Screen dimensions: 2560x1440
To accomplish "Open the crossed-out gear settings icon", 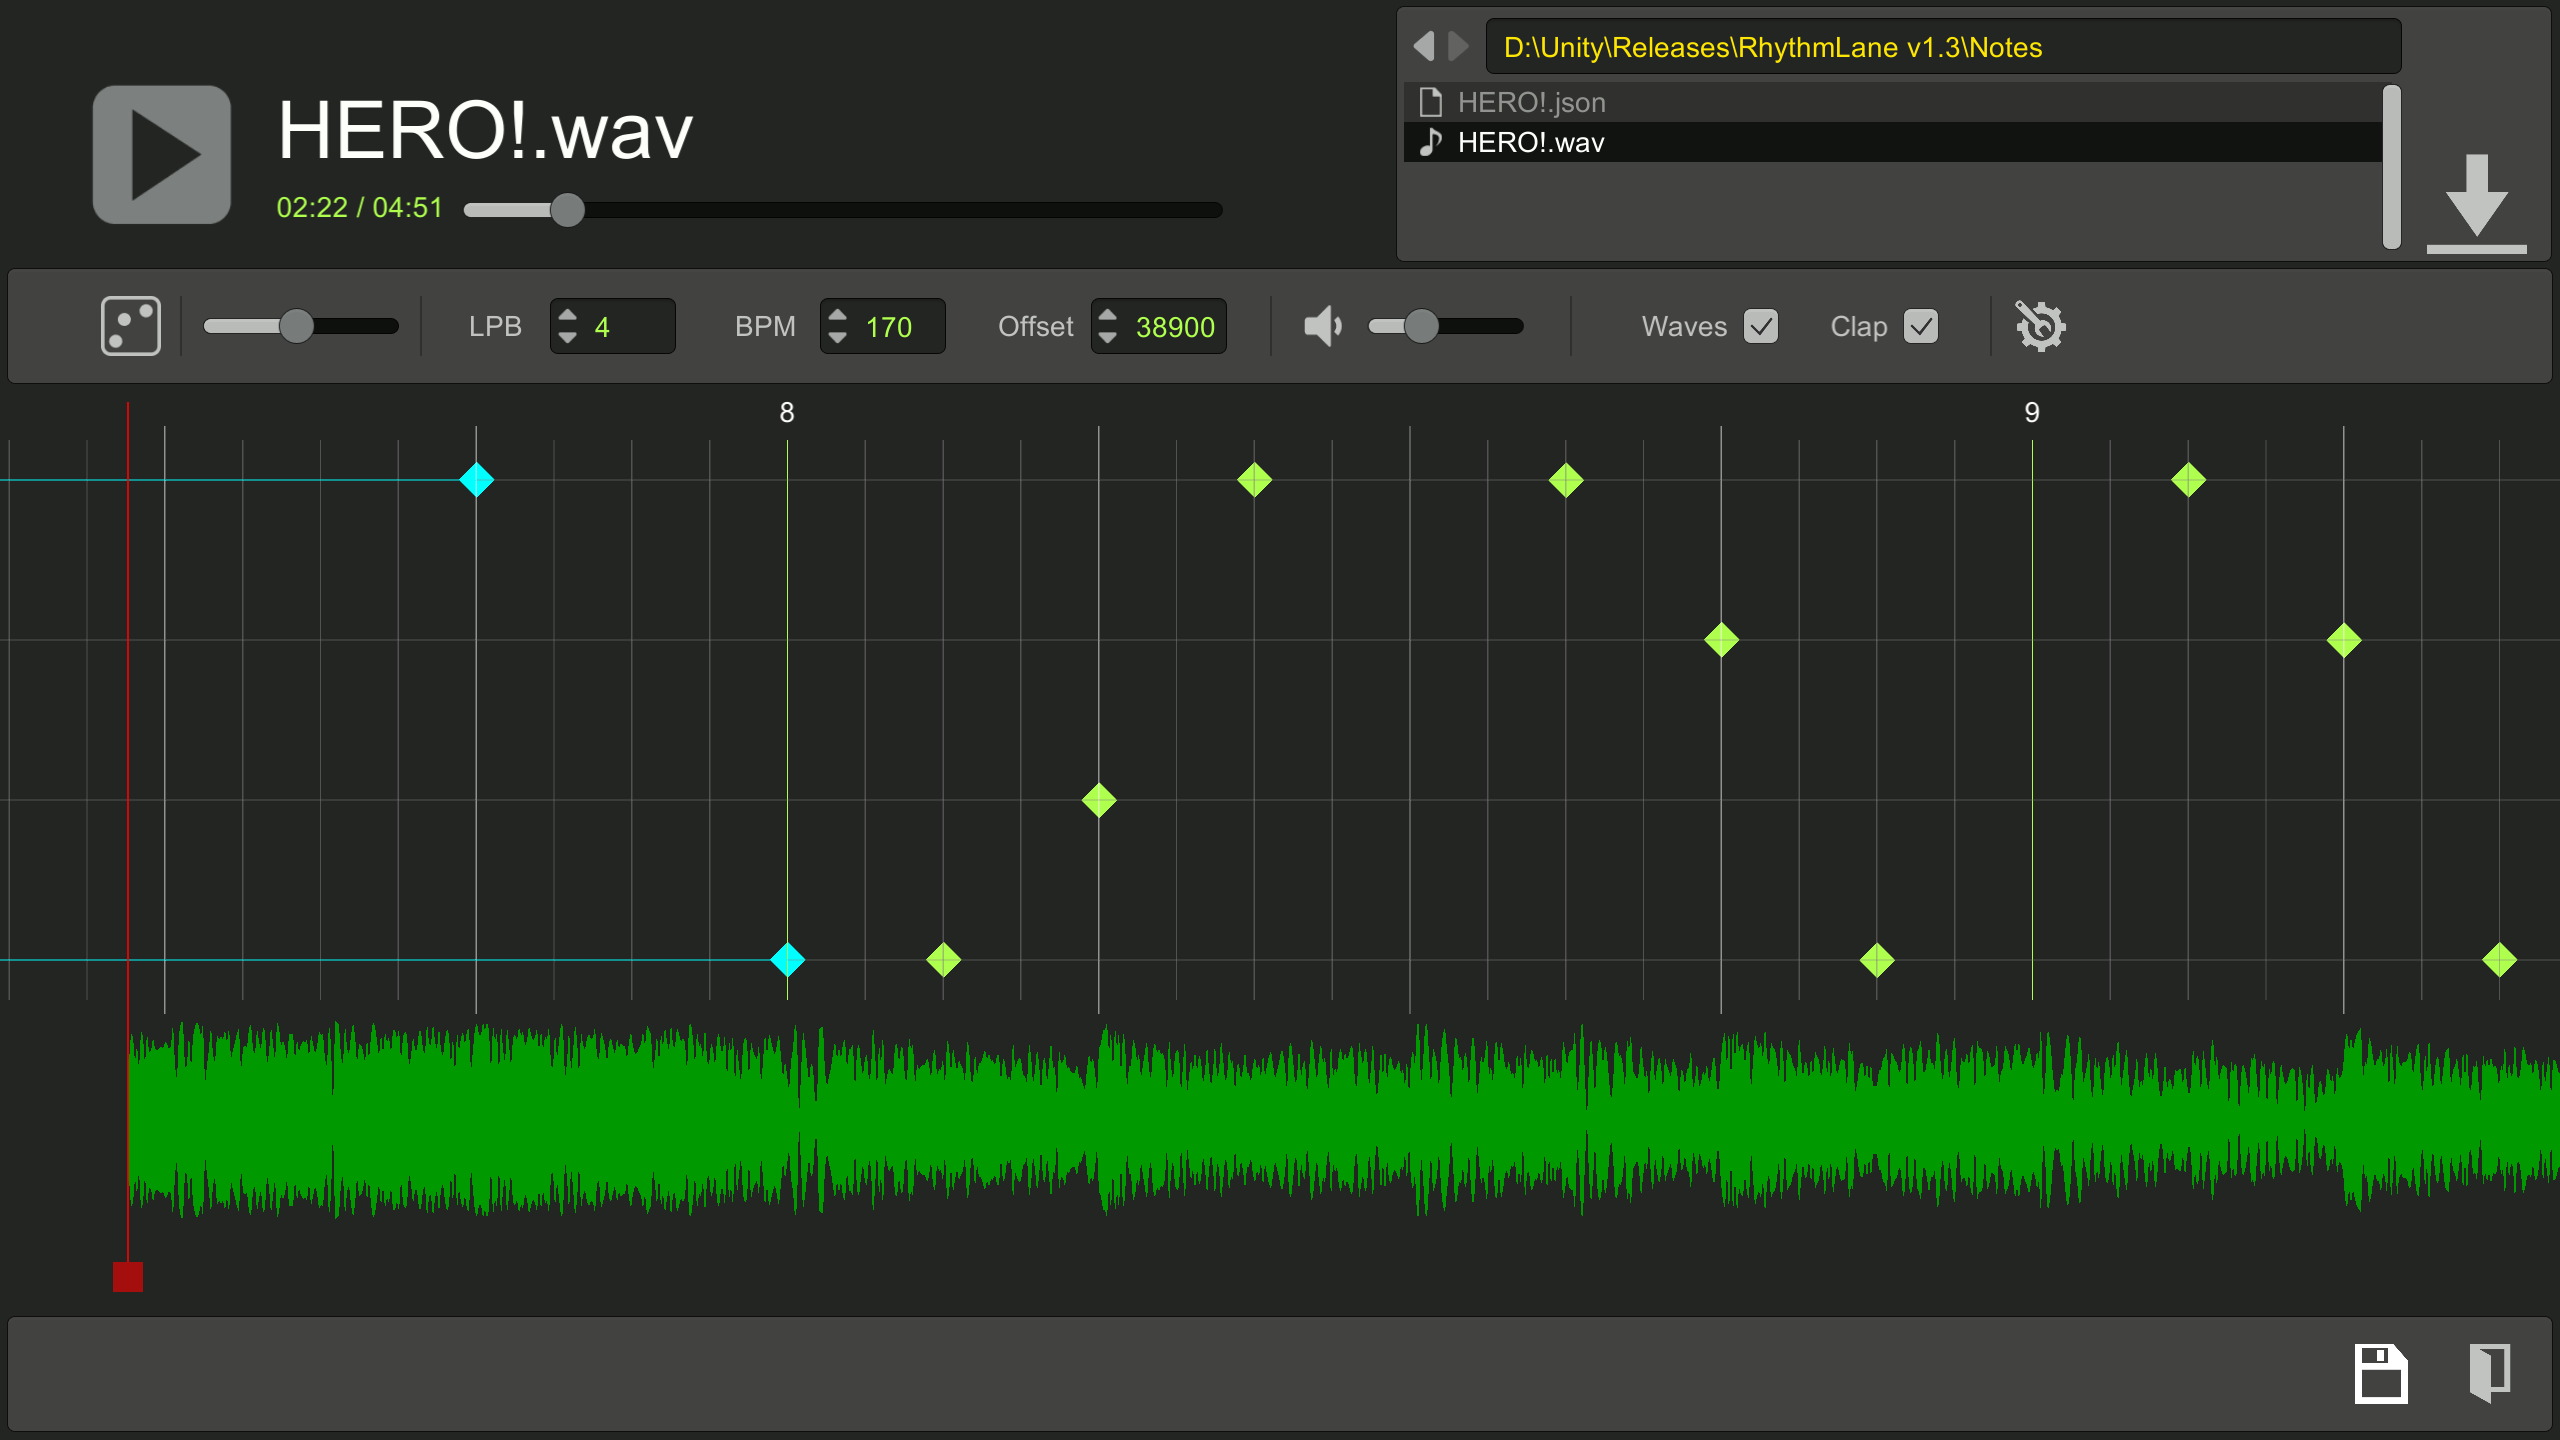I will coord(2040,326).
